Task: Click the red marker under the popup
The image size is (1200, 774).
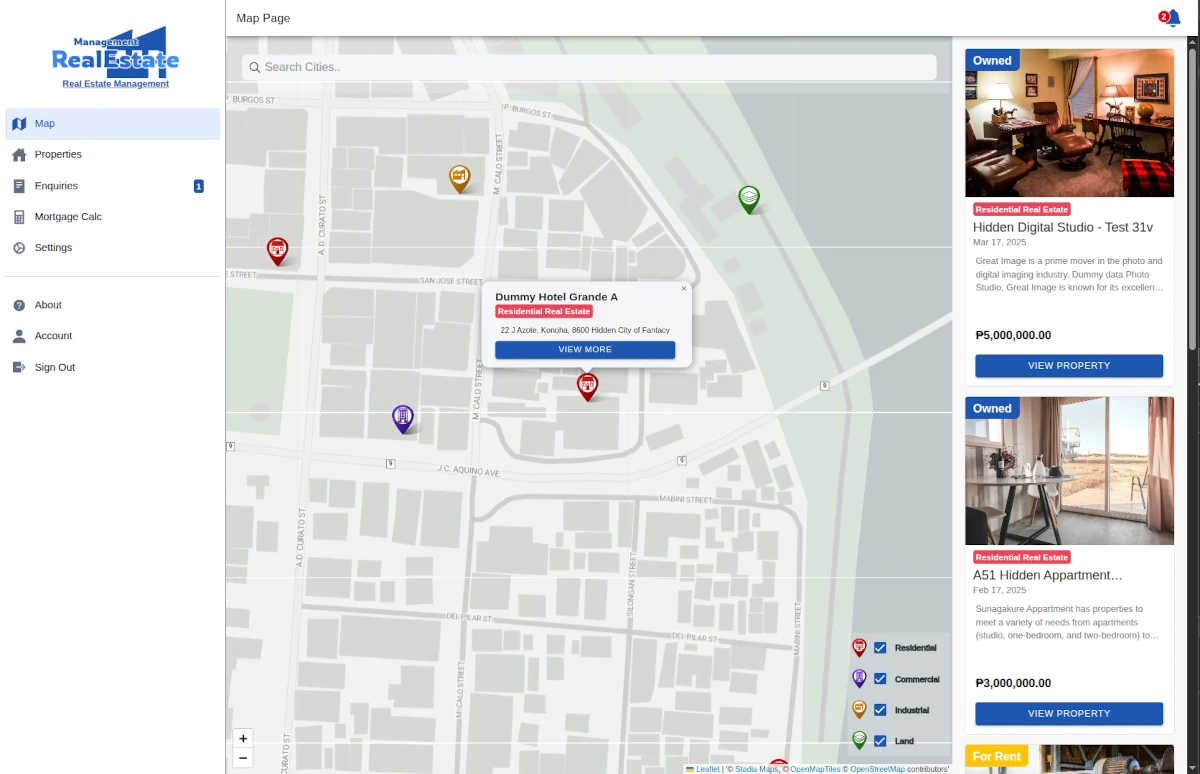Action: click(x=588, y=387)
